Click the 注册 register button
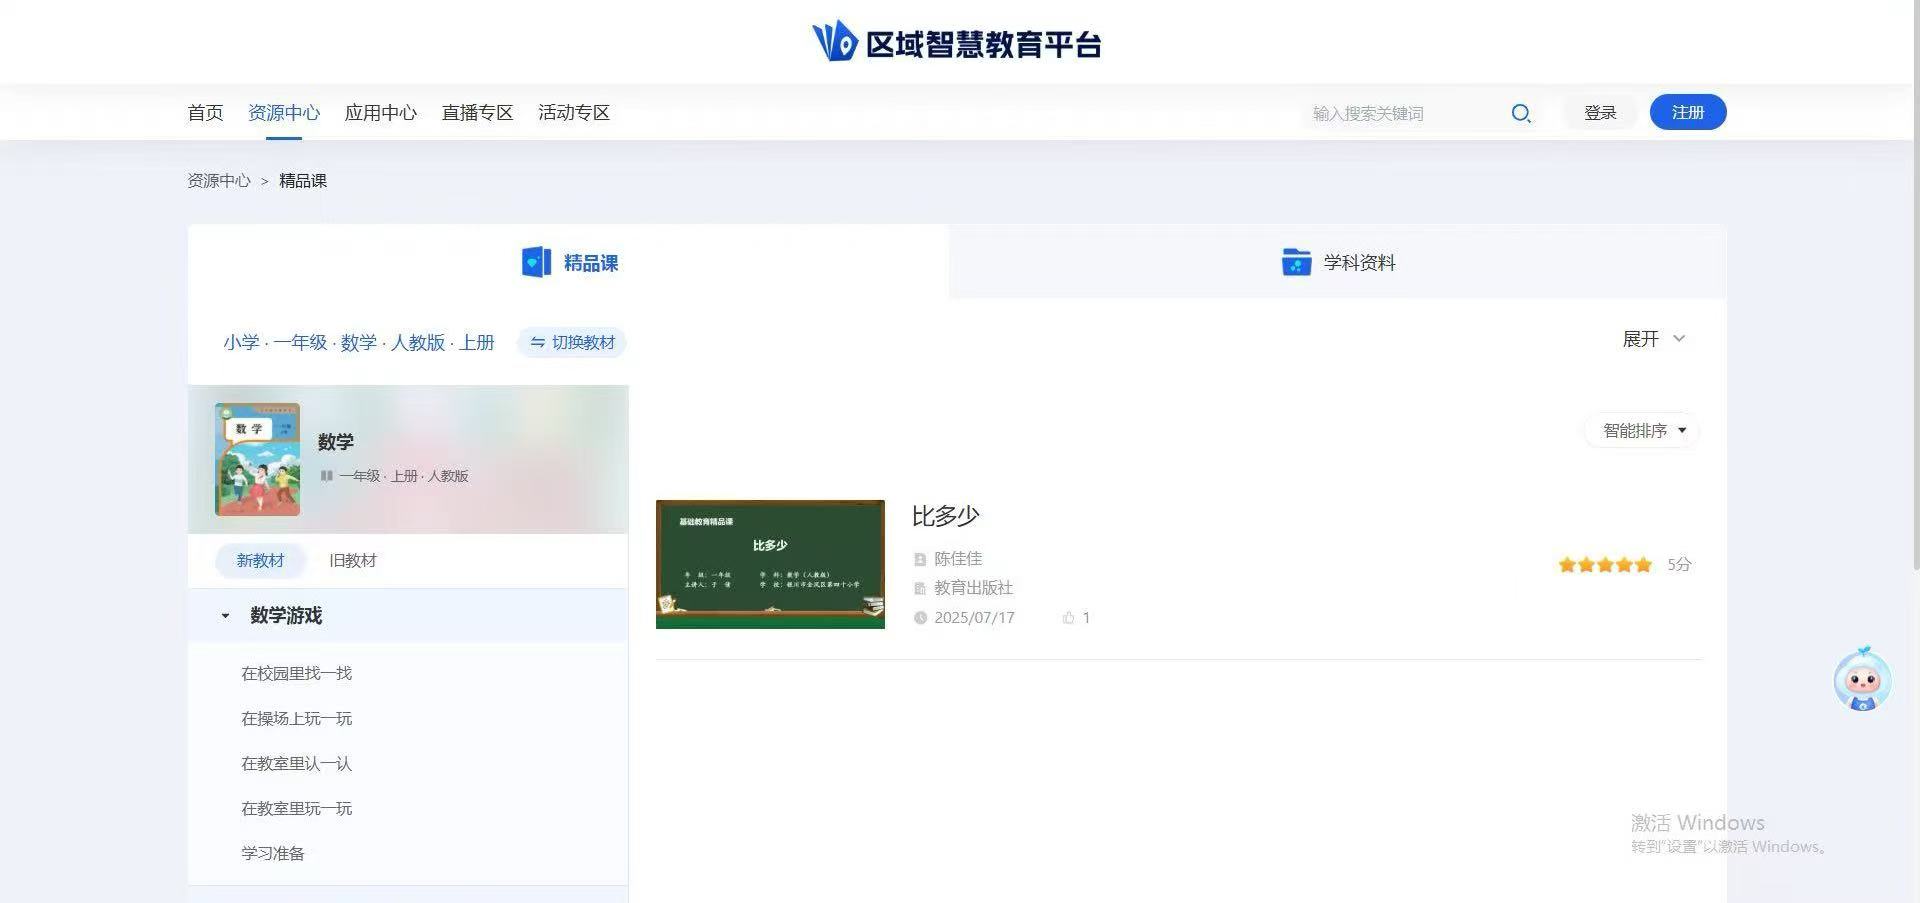The width and height of the screenshot is (1920, 903). click(1687, 113)
